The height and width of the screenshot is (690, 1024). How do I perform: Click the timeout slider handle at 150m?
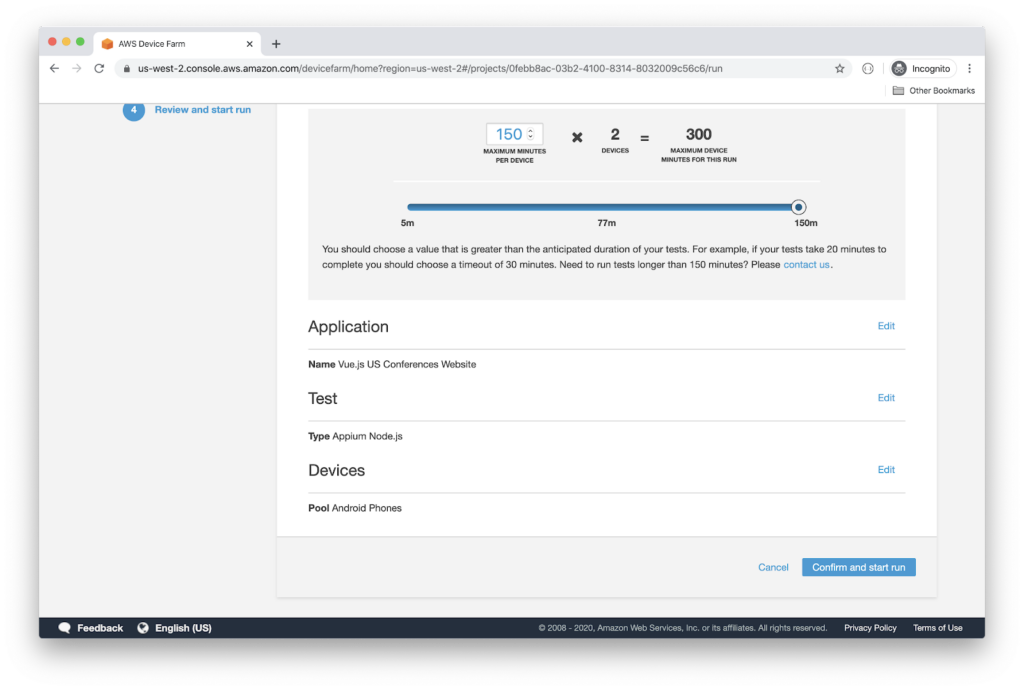tap(798, 207)
